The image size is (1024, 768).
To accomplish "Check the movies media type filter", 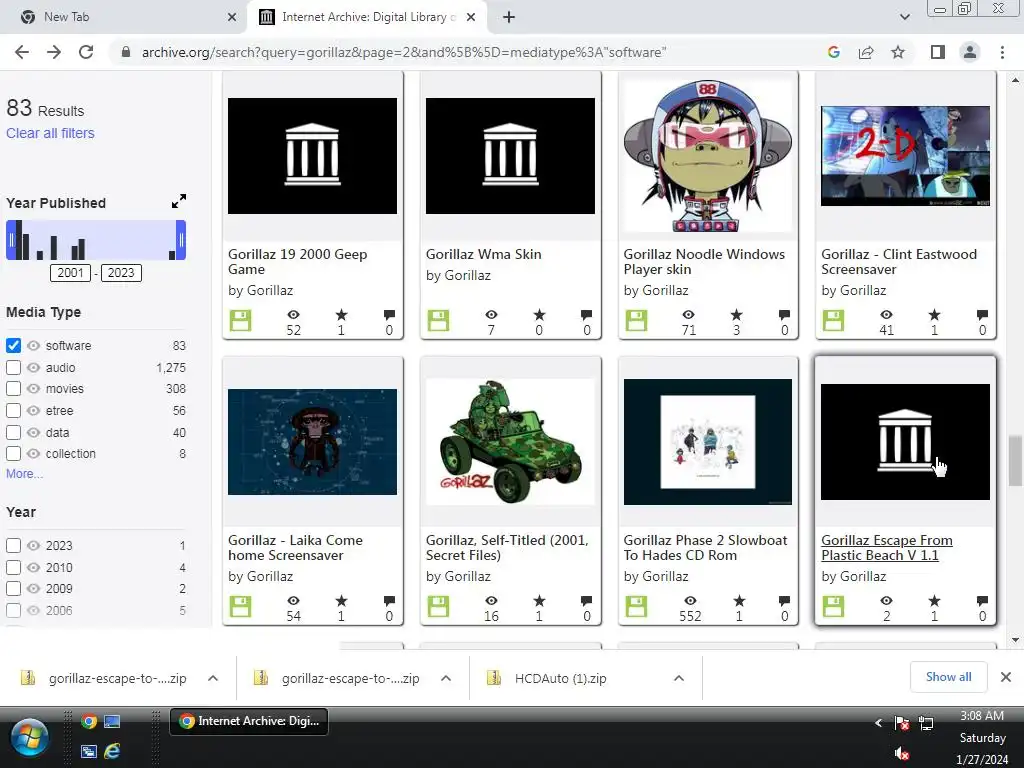I will (13, 389).
